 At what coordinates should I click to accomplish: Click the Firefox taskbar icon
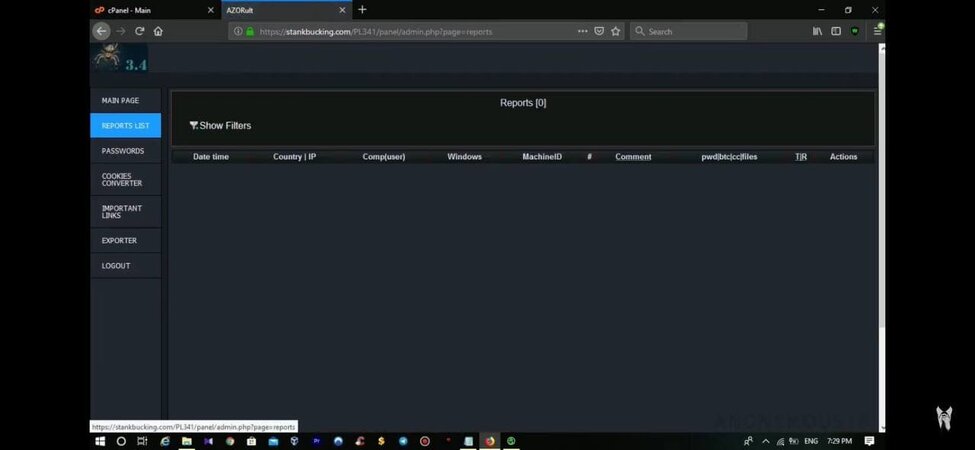pos(490,441)
